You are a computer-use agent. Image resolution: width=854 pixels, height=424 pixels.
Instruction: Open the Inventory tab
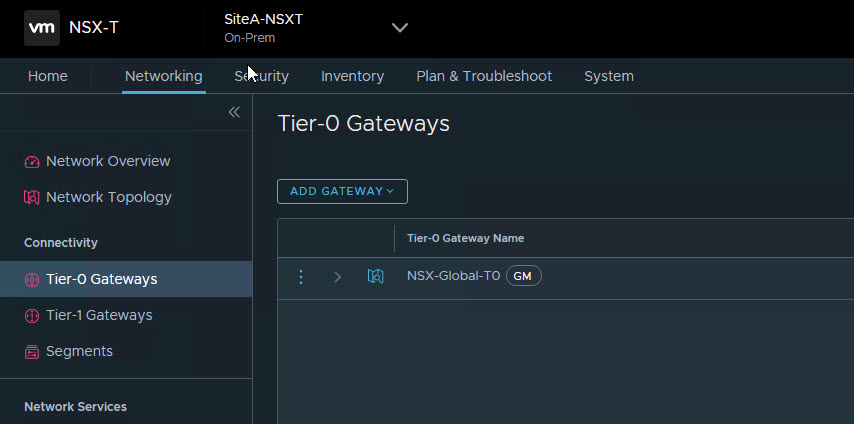352,76
